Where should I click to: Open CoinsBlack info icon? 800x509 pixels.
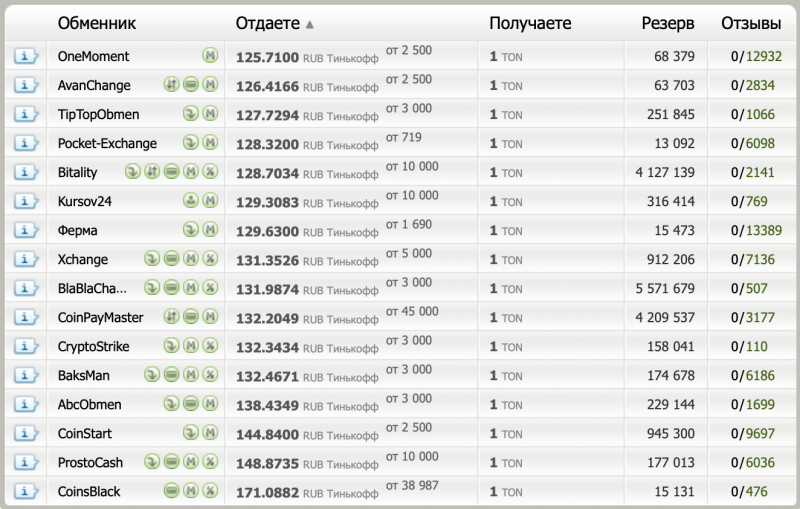tap(26, 492)
